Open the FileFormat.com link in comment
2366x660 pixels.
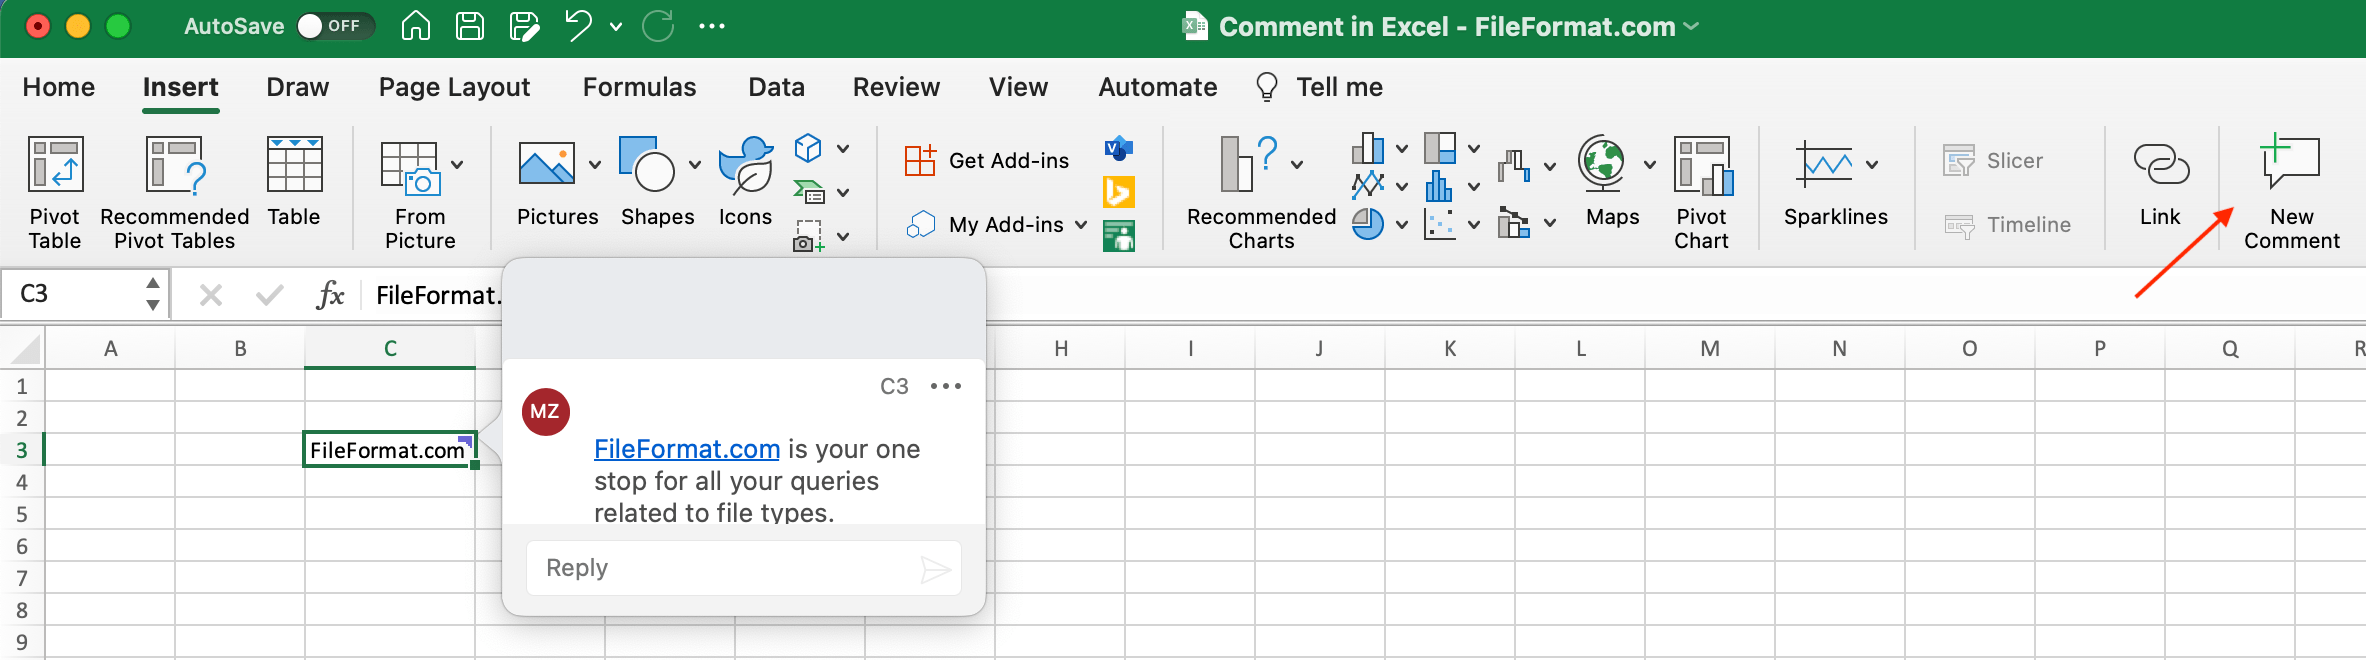(686, 449)
